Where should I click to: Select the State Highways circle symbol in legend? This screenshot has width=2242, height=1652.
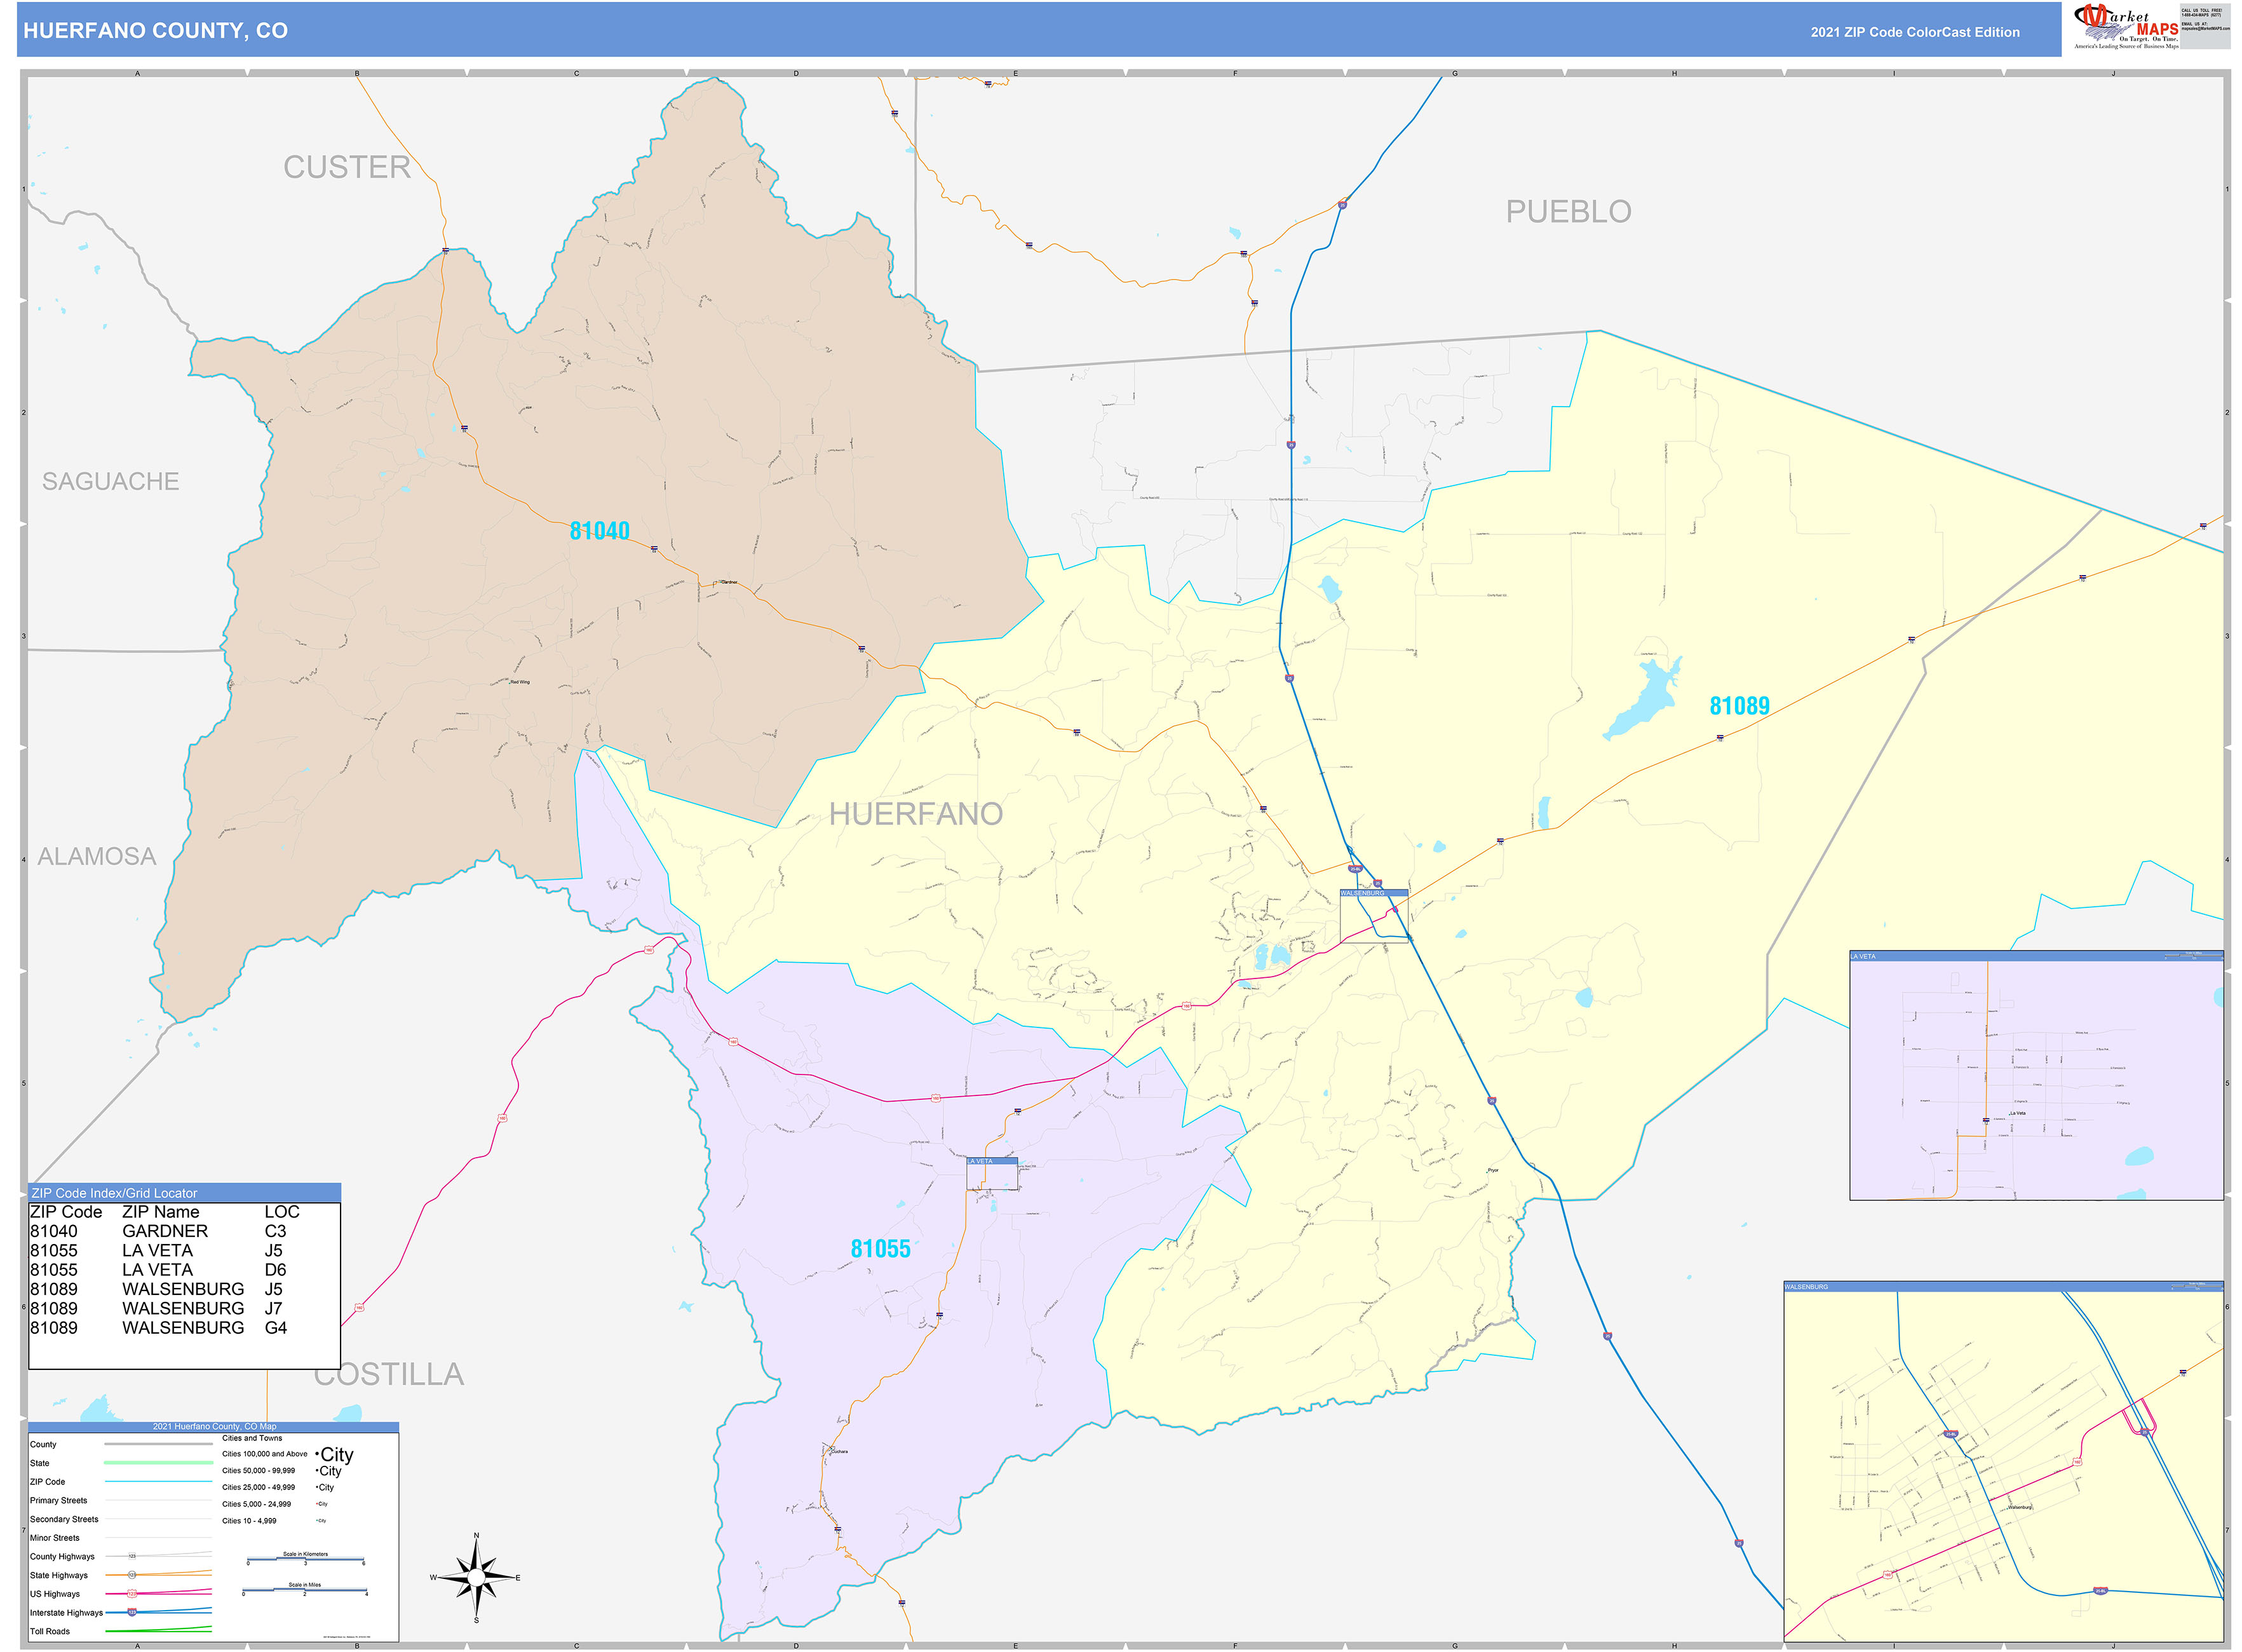pyautogui.click(x=132, y=1575)
